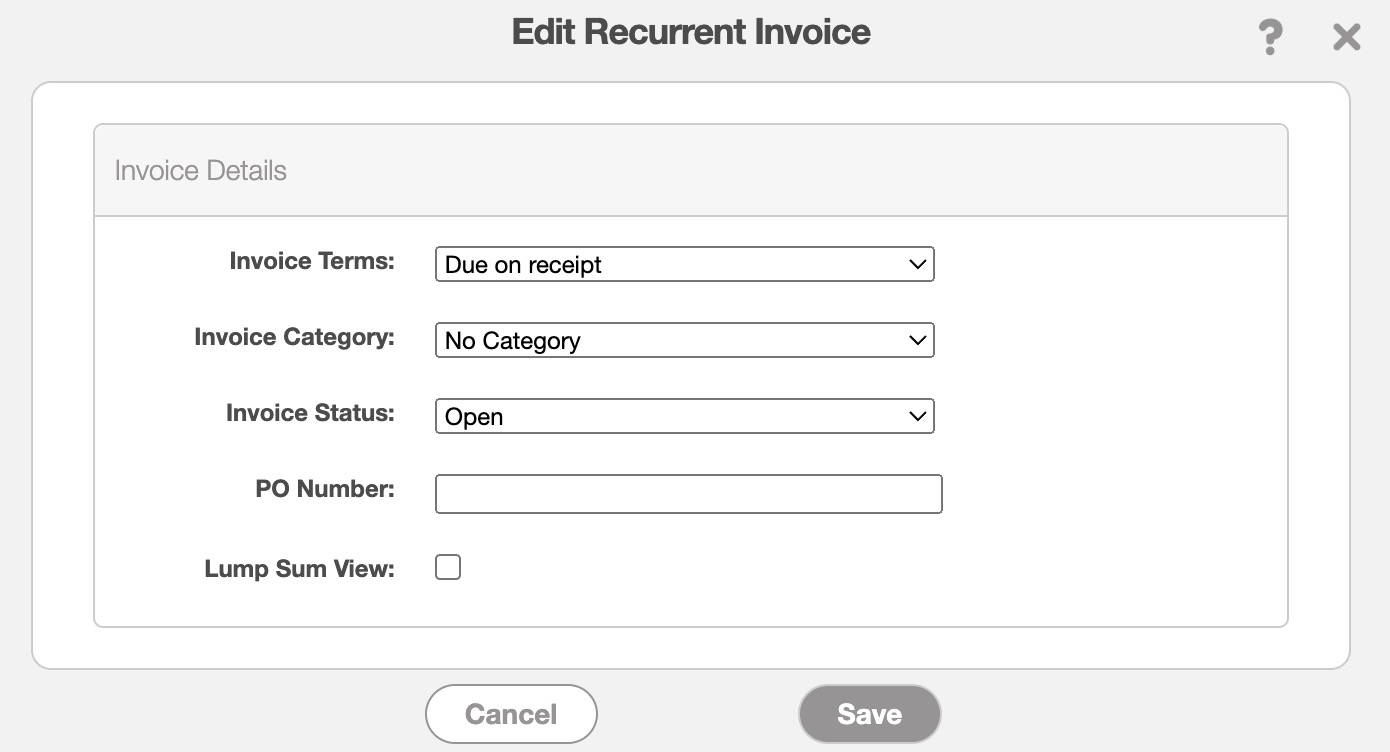Enable the Lump Sum View checkbox
Image resolution: width=1390 pixels, height=752 pixels.
[448, 568]
